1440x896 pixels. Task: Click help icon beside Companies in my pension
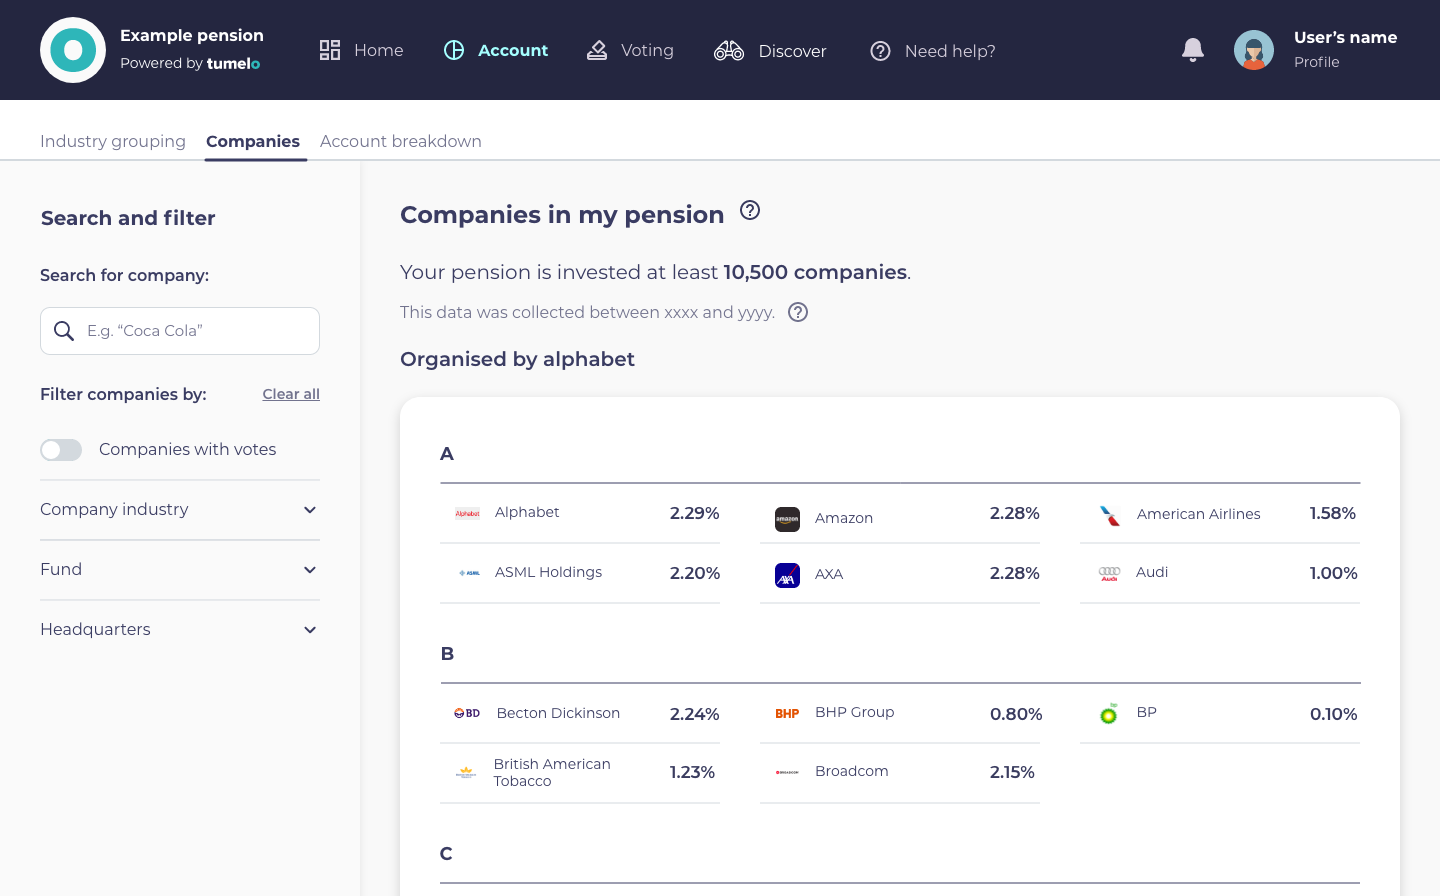pyautogui.click(x=750, y=210)
